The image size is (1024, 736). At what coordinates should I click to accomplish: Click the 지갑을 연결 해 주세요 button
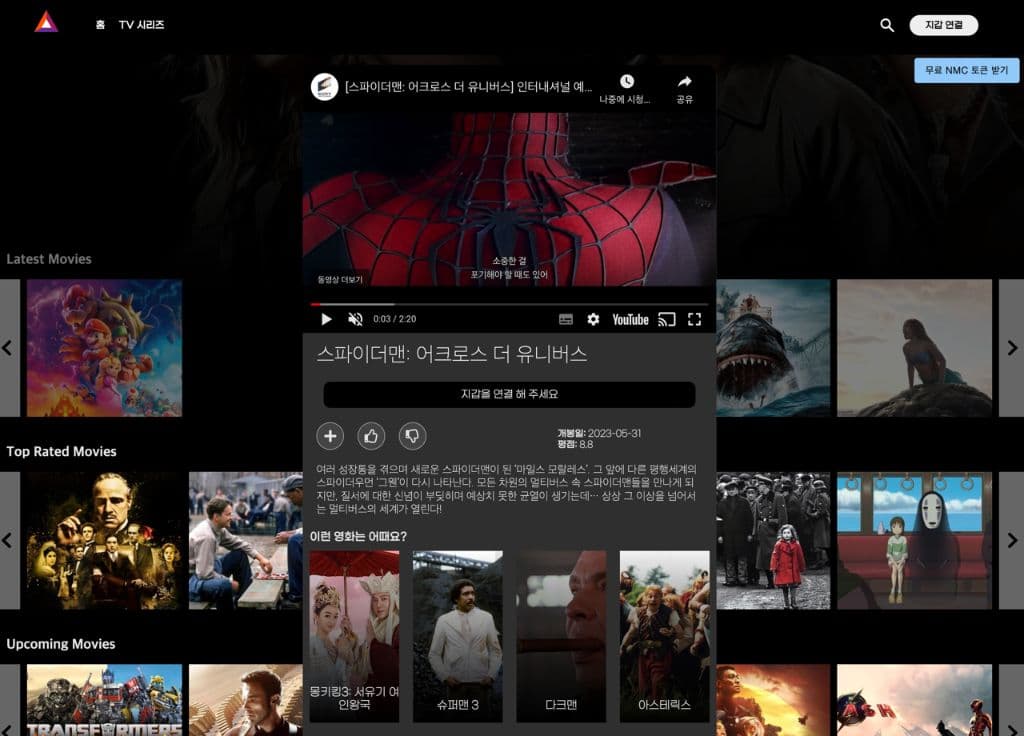pos(509,394)
